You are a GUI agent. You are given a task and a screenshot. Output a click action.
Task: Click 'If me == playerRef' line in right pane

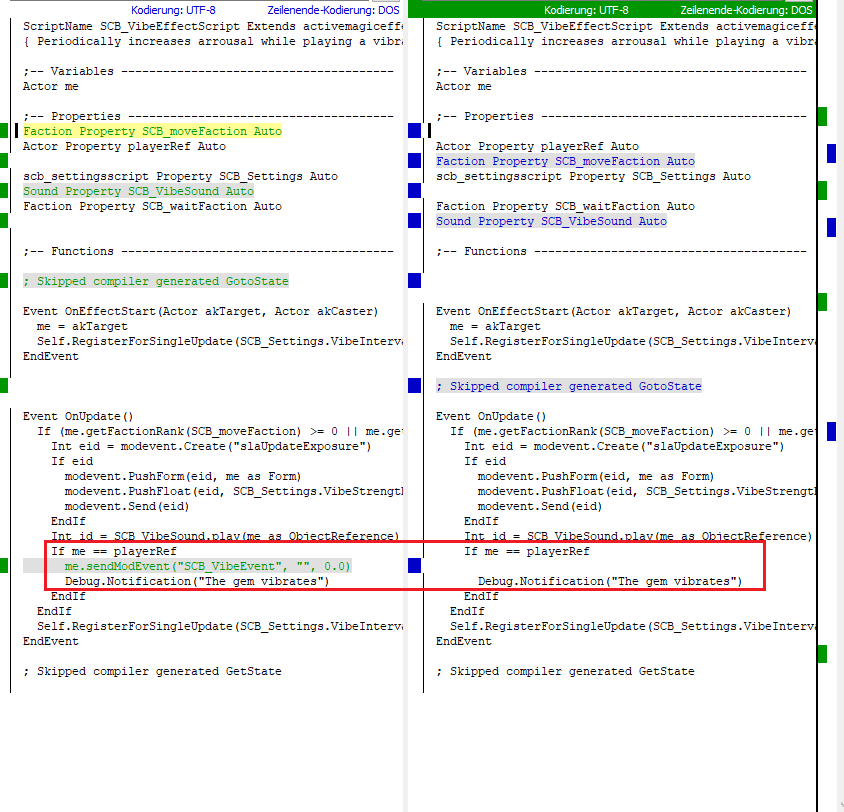526,552
